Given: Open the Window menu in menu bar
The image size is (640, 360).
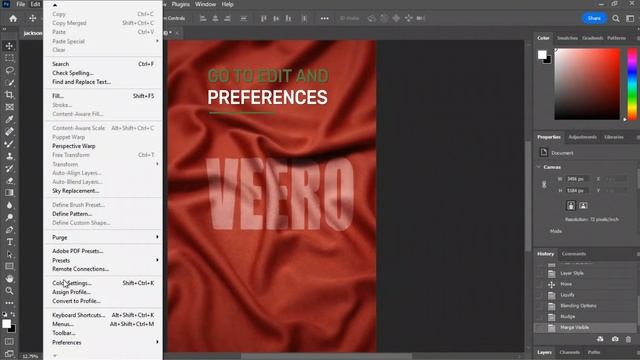Looking at the screenshot, I should [205, 4].
